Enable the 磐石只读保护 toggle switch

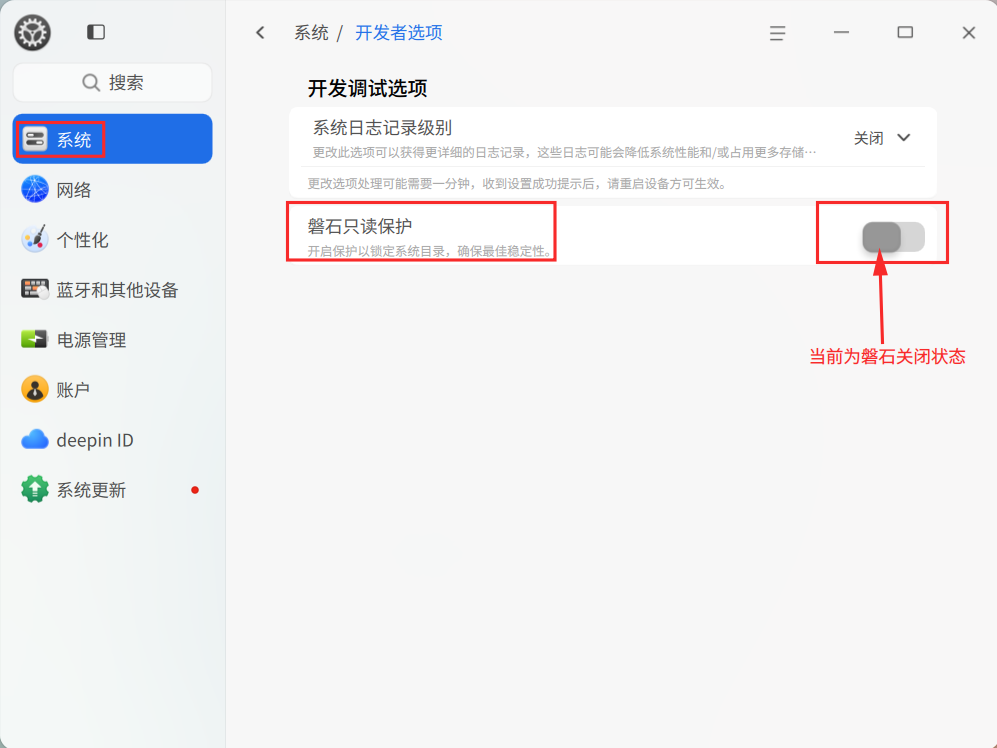click(x=893, y=237)
